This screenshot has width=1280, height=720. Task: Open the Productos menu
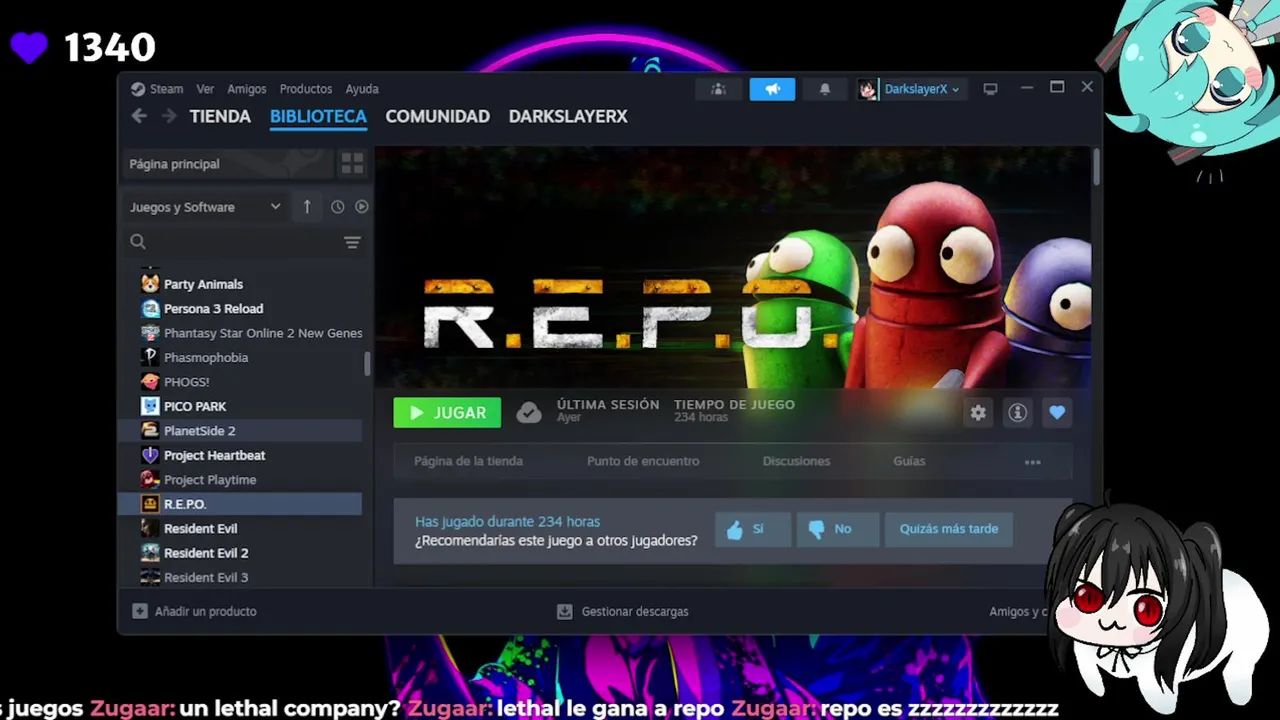pos(306,89)
